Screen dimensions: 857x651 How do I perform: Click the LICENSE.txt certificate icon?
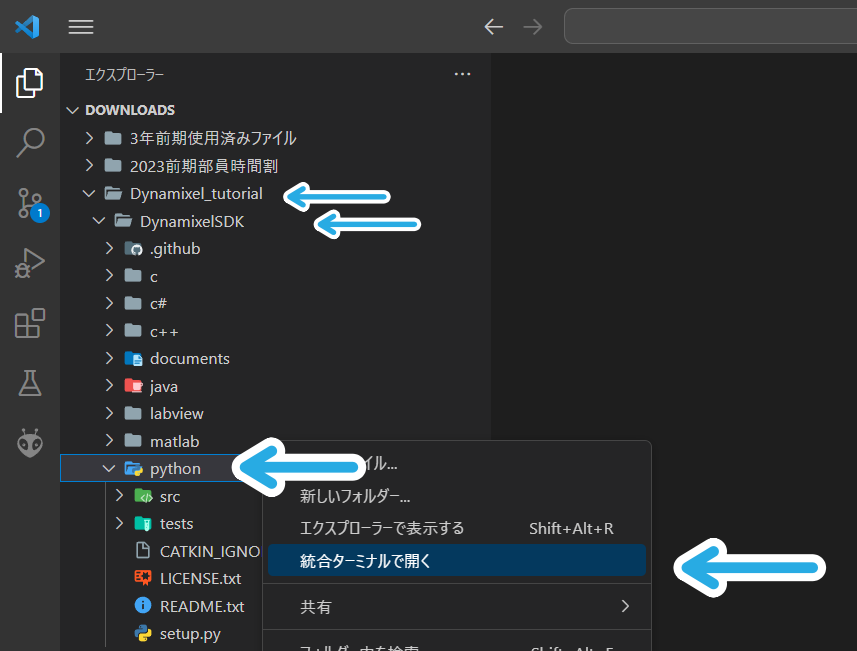click(x=143, y=577)
